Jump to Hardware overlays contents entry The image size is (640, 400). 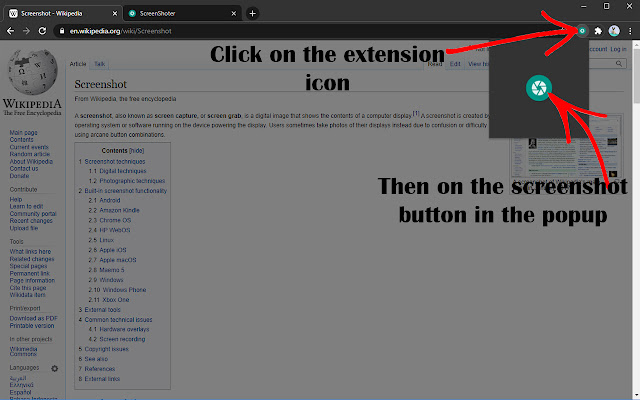[x=119, y=329]
